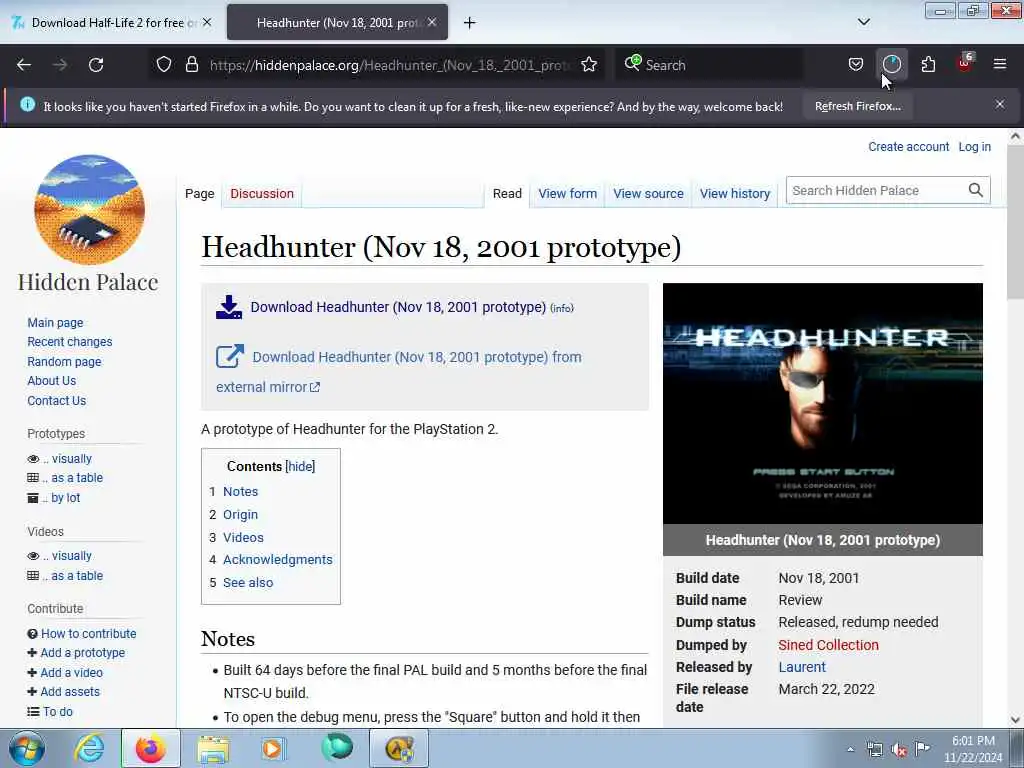This screenshot has height=768, width=1024.
Task: Launch Internet Explorer from the taskbar
Action: click(89, 748)
